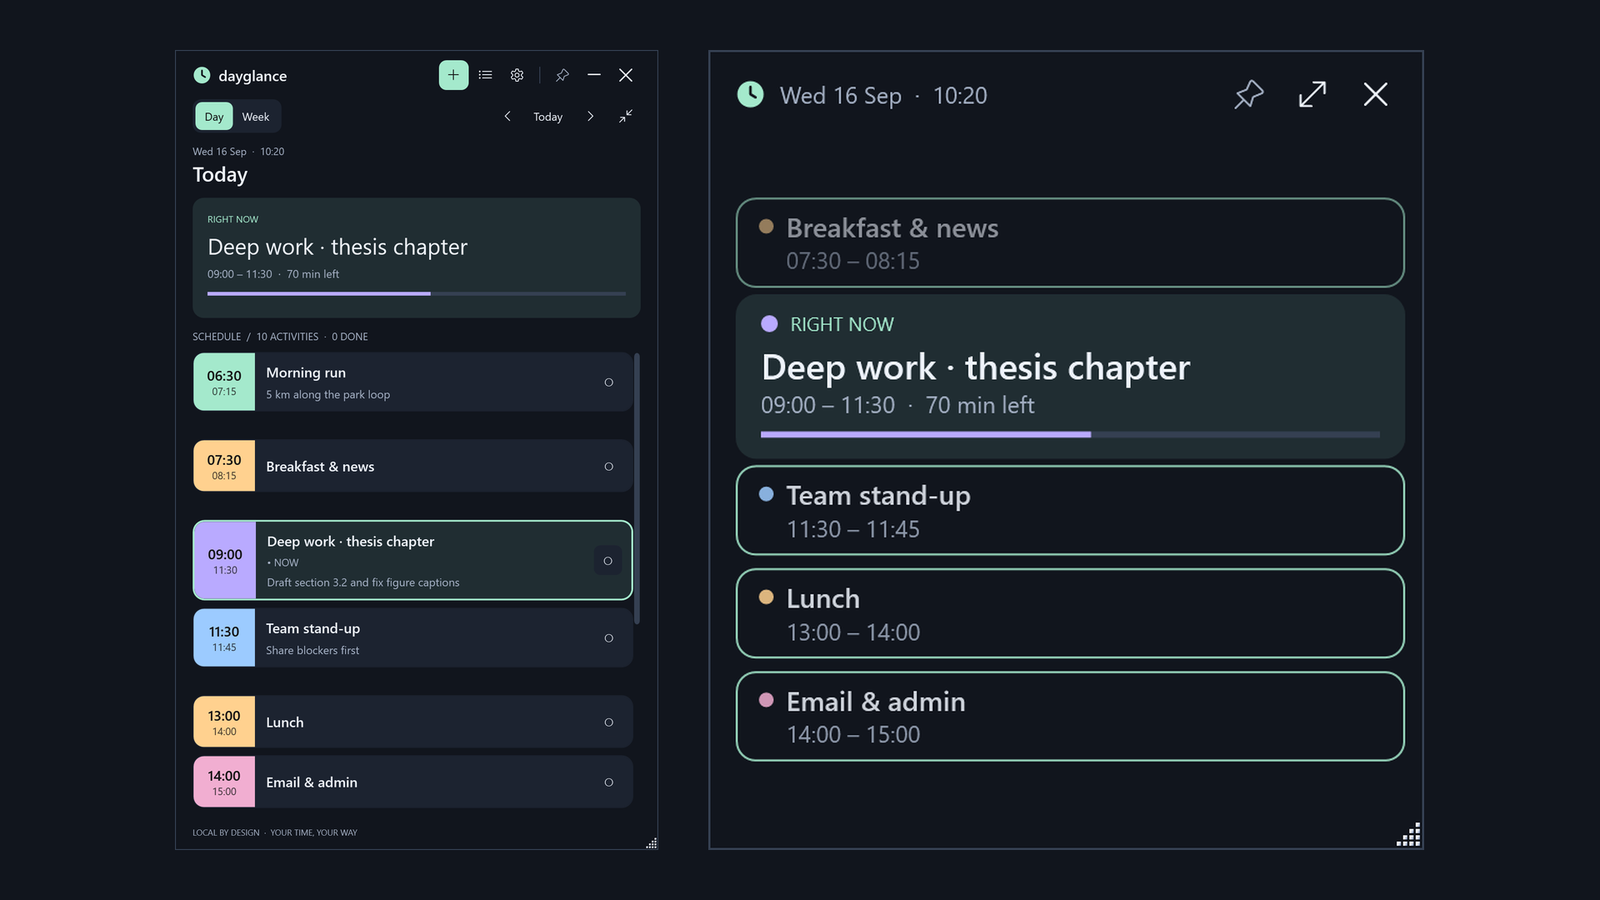
Task: Click the Today navigation button
Action: click(x=548, y=117)
